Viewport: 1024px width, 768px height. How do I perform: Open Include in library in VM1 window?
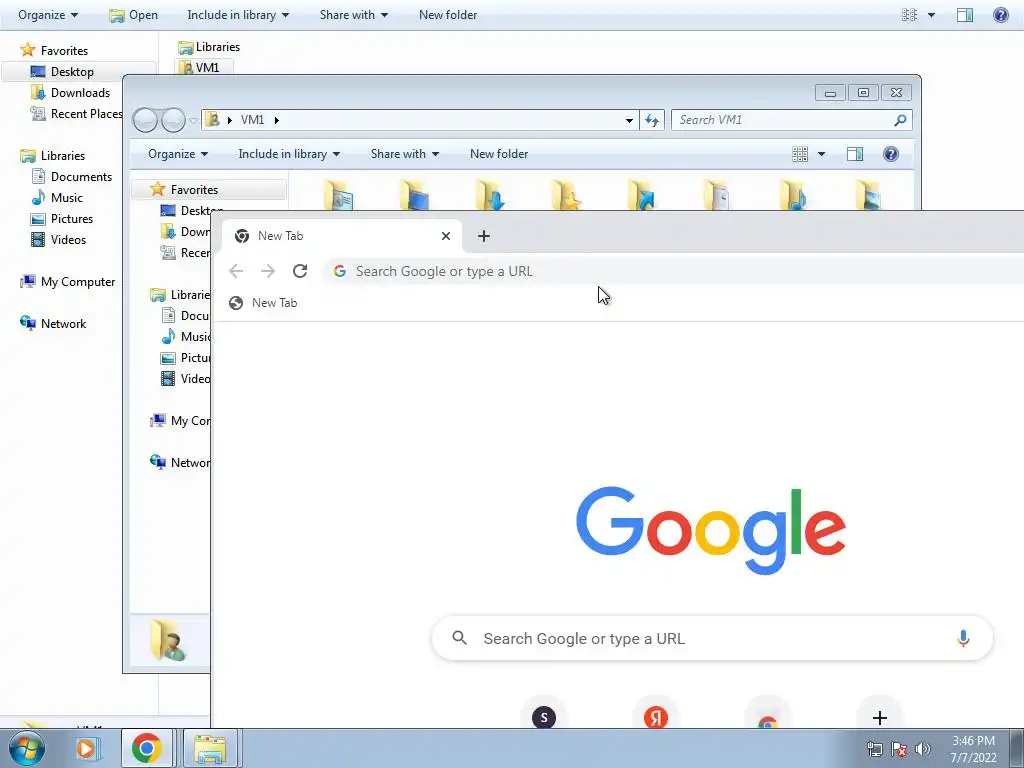click(x=289, y=154)
